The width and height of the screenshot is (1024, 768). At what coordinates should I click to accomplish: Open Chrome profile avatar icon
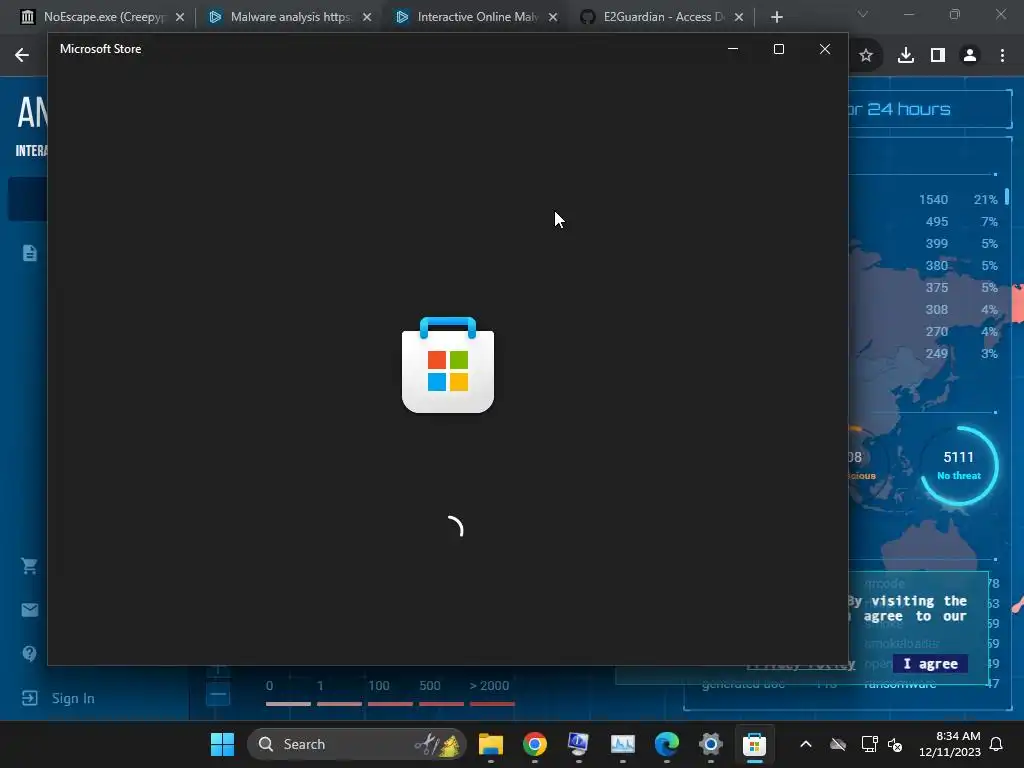[x=970, y=56]
